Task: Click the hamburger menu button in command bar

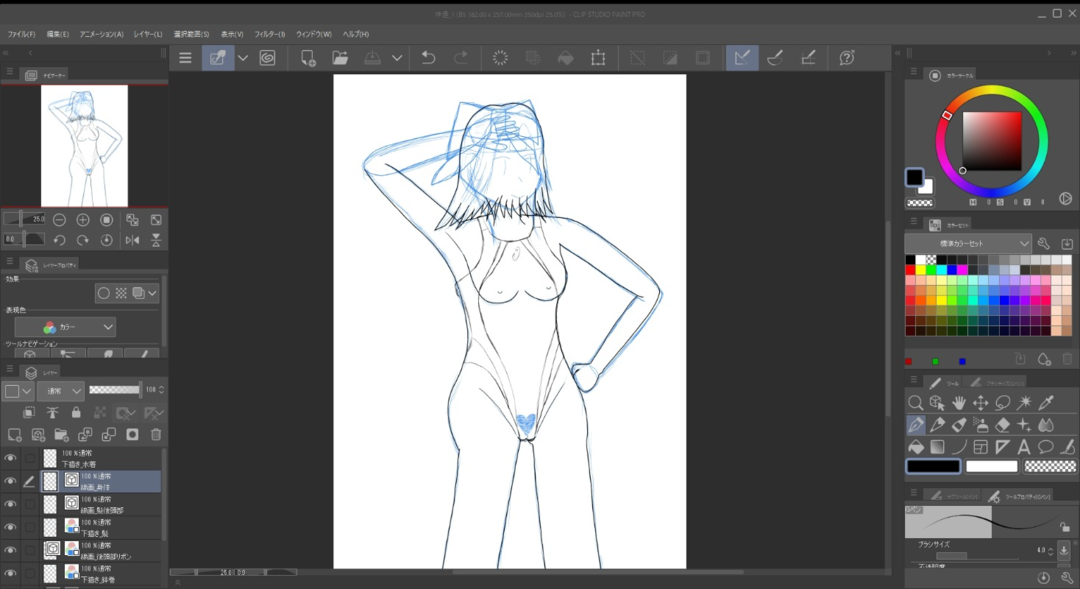Action: (x=185, y=58)
